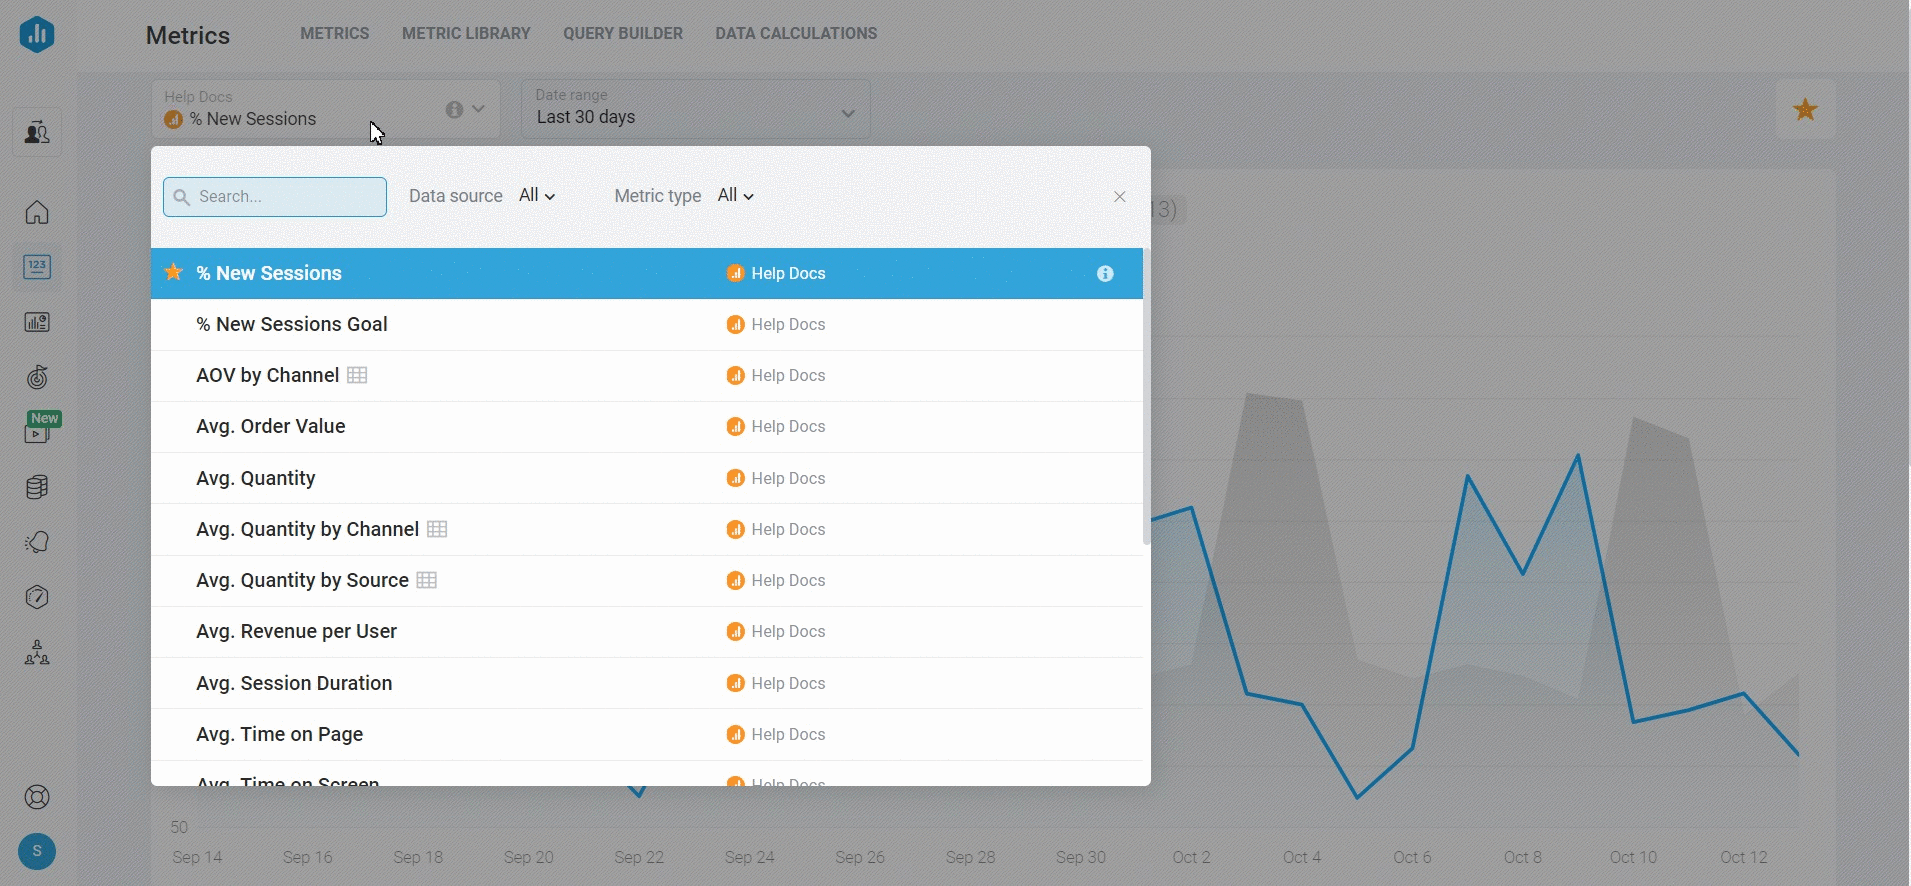This screenshot has height=886, width=1911.
Task: Open the Date range dropdown
Action: click(x=695, y=109)
